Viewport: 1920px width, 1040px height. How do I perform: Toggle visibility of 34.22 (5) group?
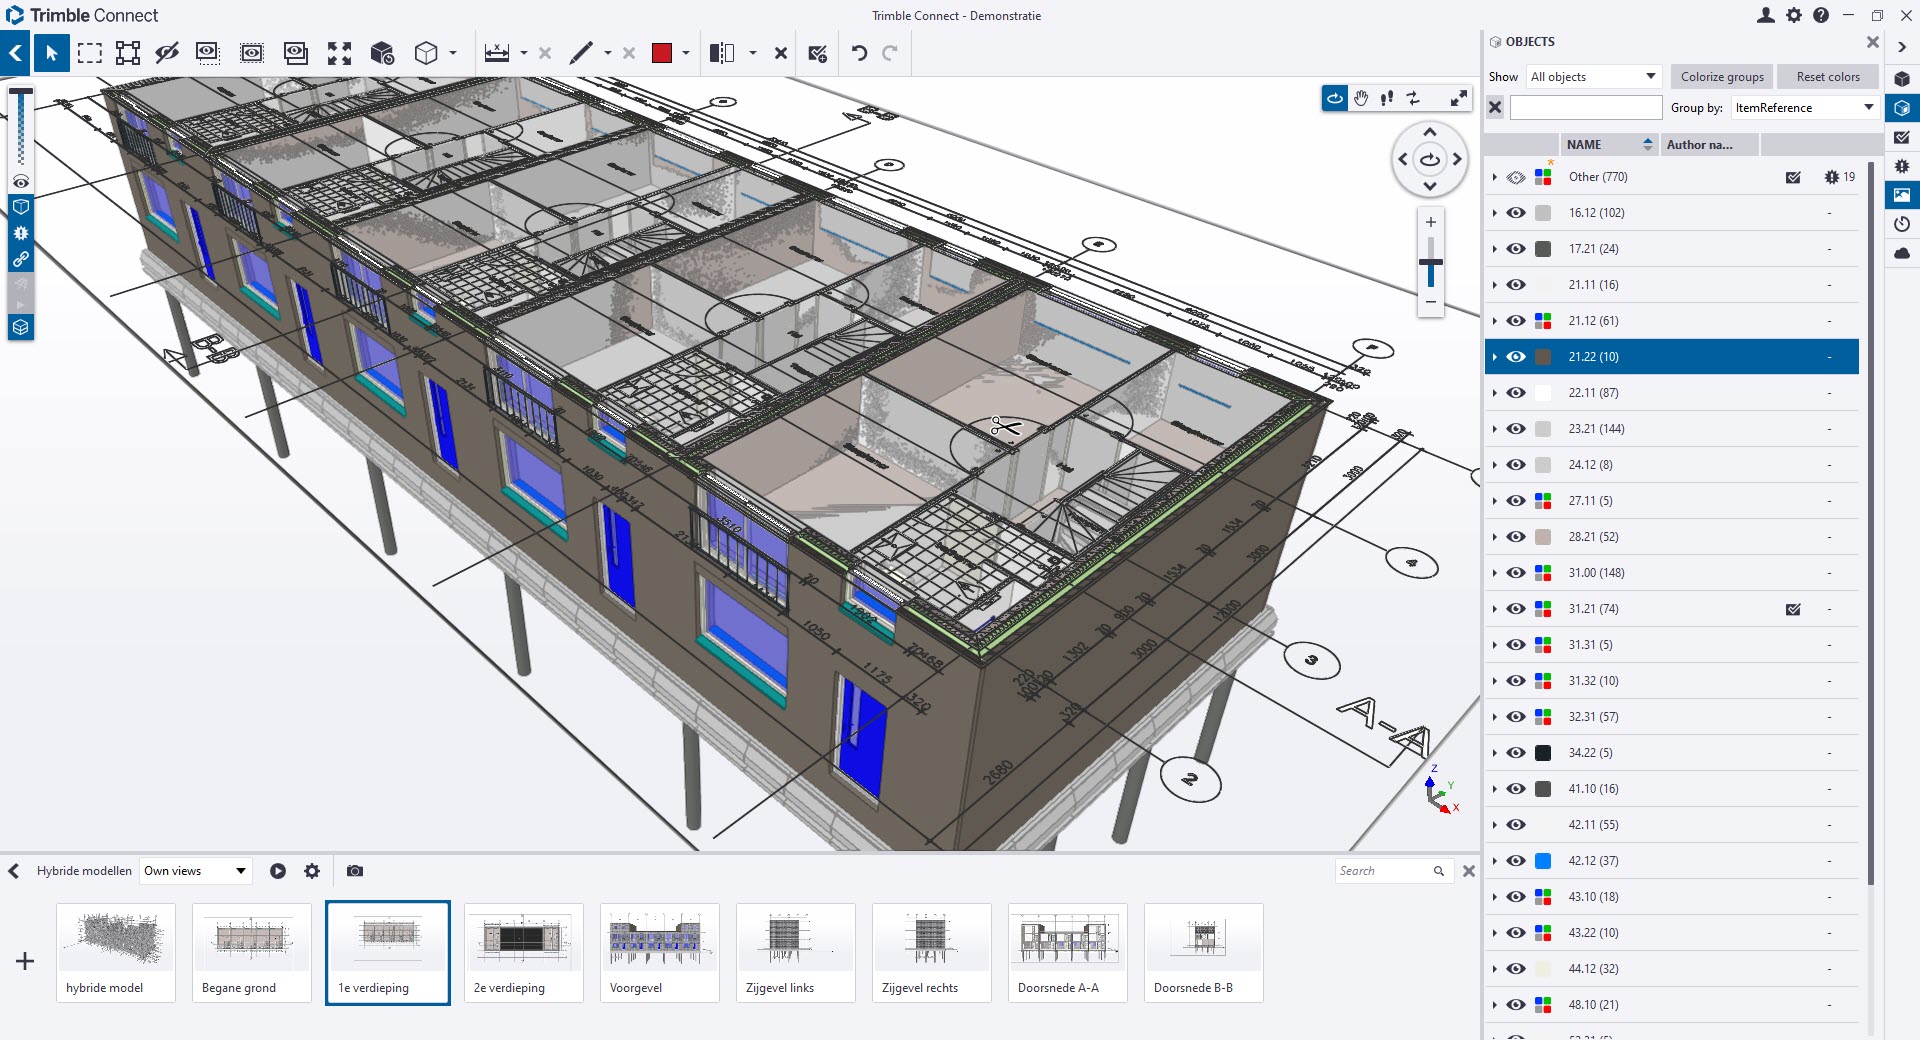pyautogui.click(x=1516, y=753)
